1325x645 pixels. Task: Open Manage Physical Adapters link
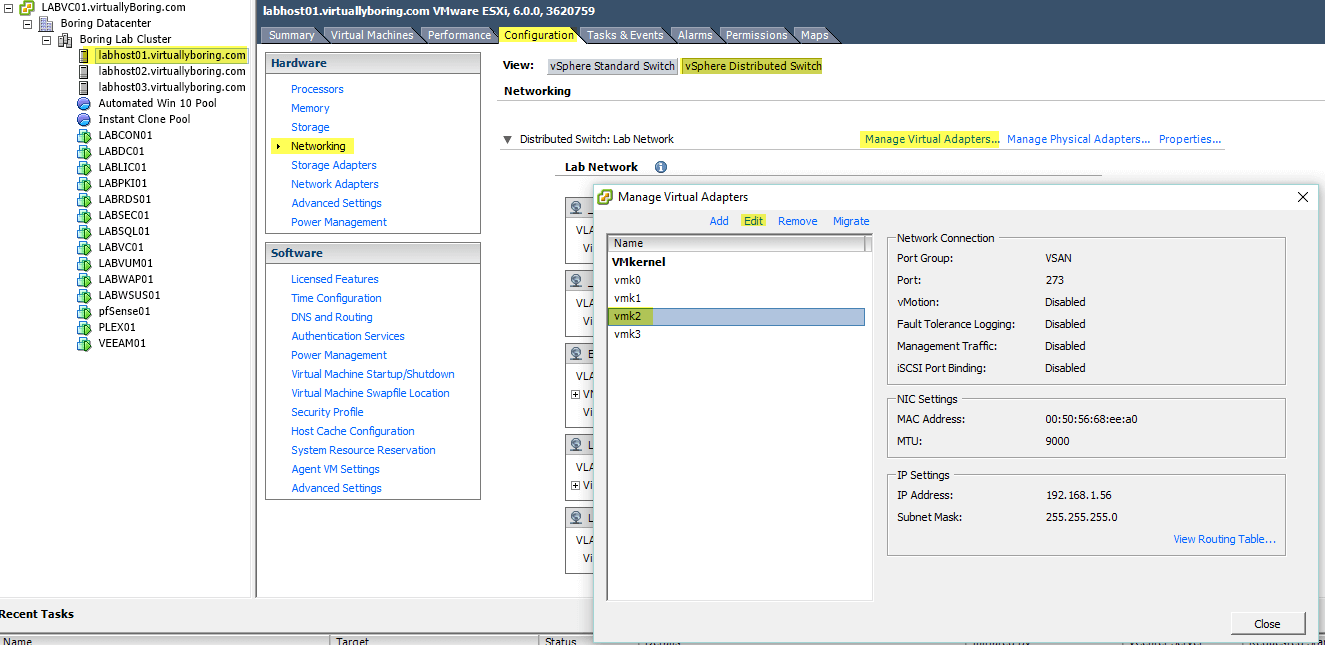point(1078,139)
